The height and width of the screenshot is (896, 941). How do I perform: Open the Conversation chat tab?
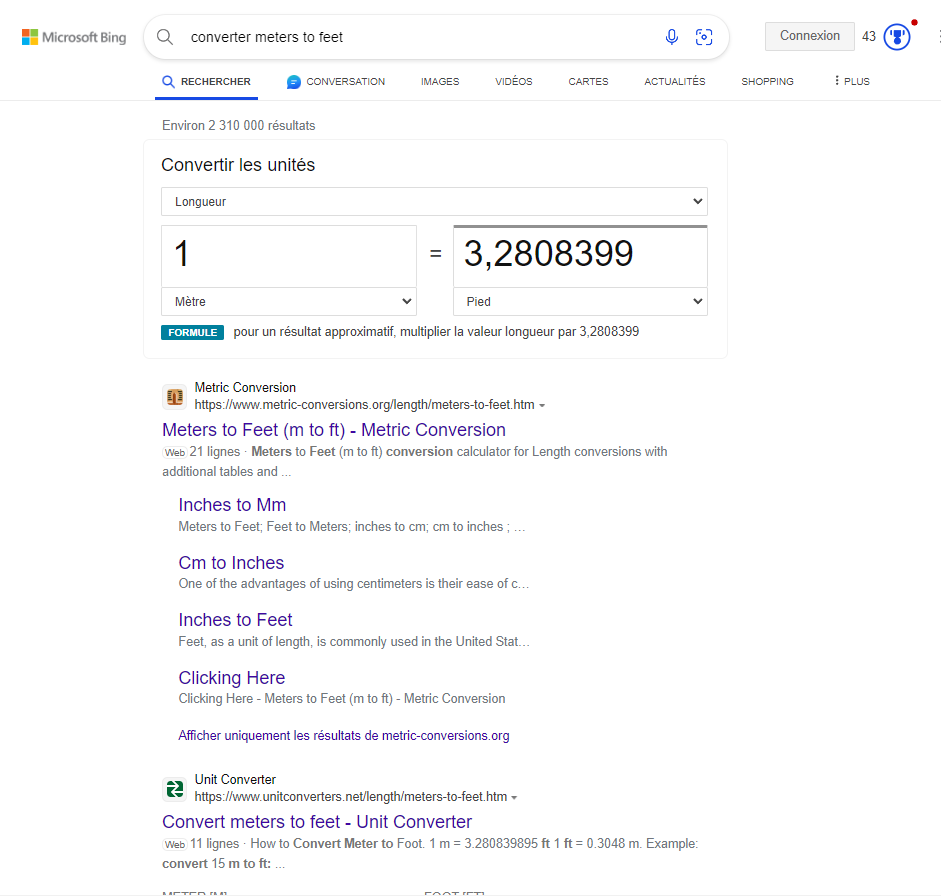336,82
